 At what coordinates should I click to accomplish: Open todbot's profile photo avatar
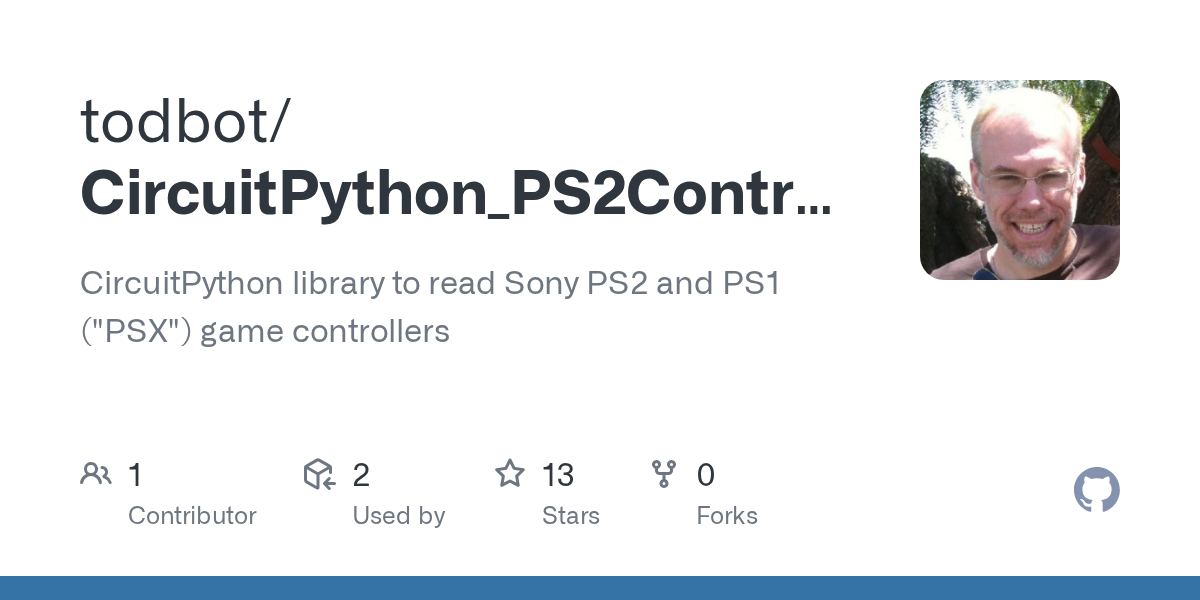click(x=1020, y=180)
